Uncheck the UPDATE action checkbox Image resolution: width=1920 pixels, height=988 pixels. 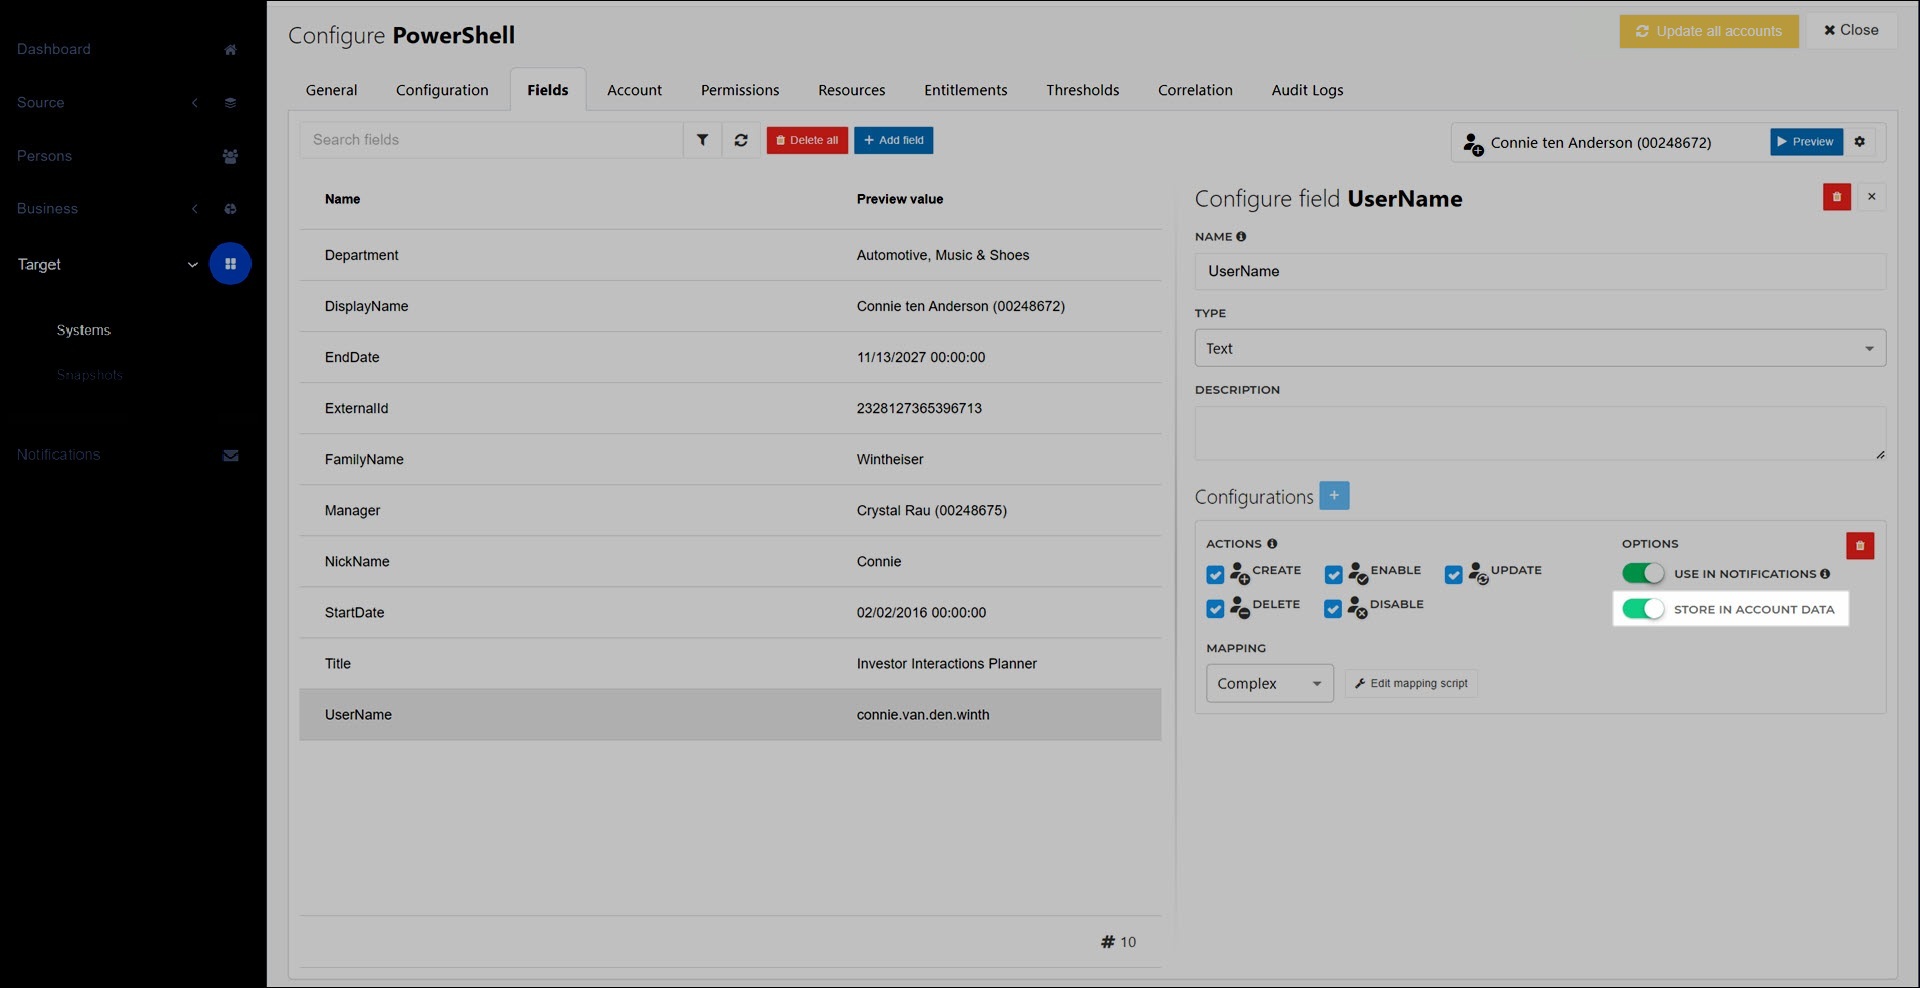(x=1453, y=575)
